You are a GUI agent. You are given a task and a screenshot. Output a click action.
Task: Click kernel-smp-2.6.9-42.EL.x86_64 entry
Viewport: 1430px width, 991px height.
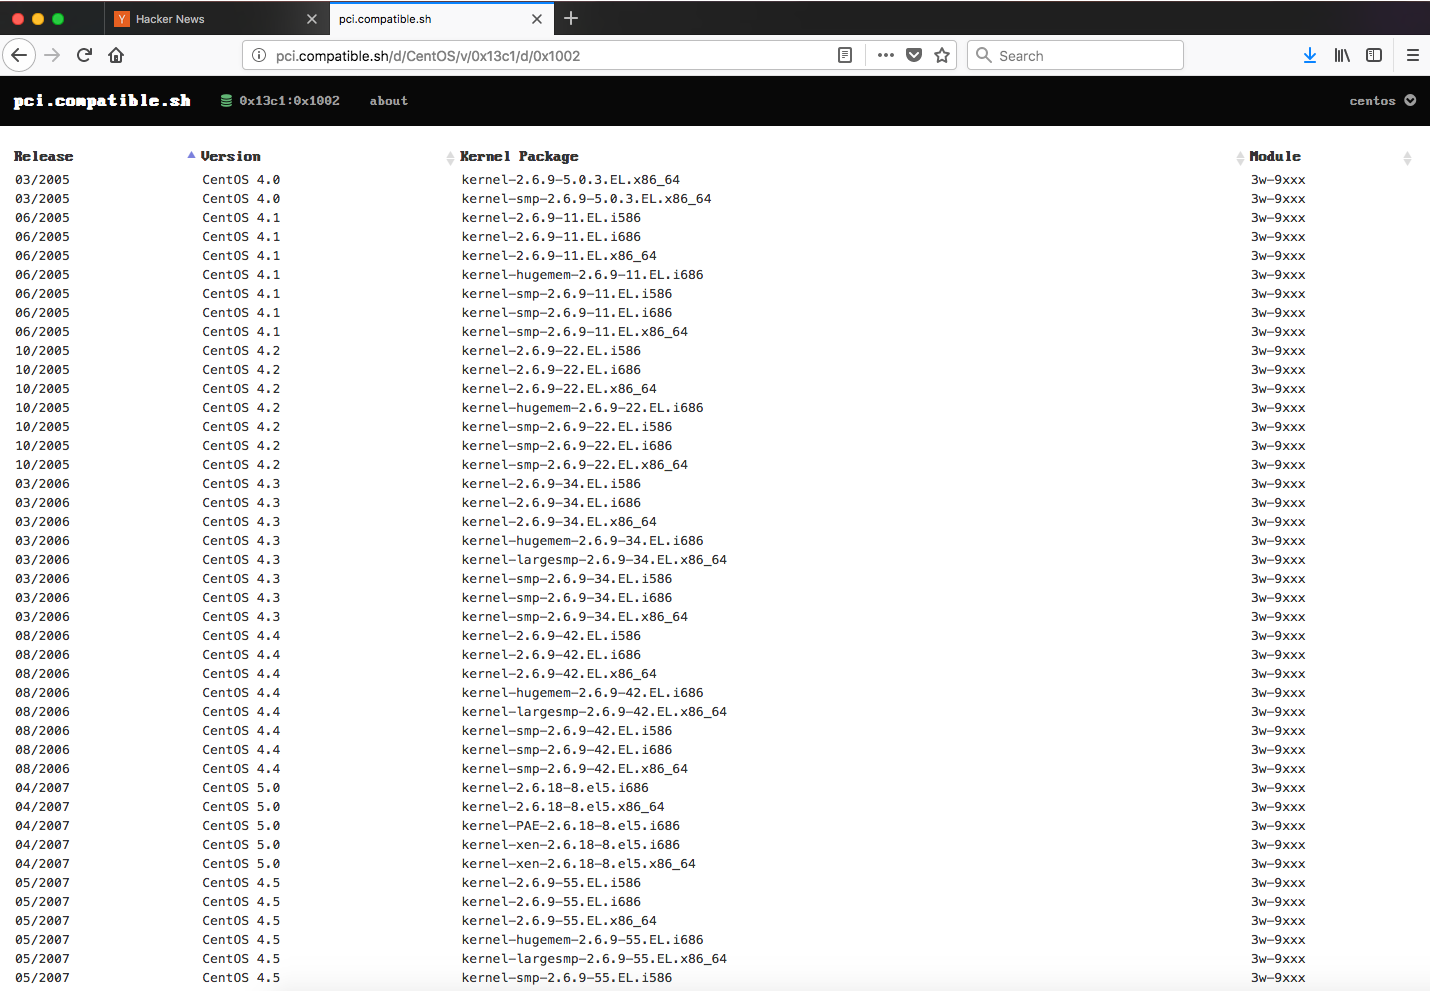point(574,769)
